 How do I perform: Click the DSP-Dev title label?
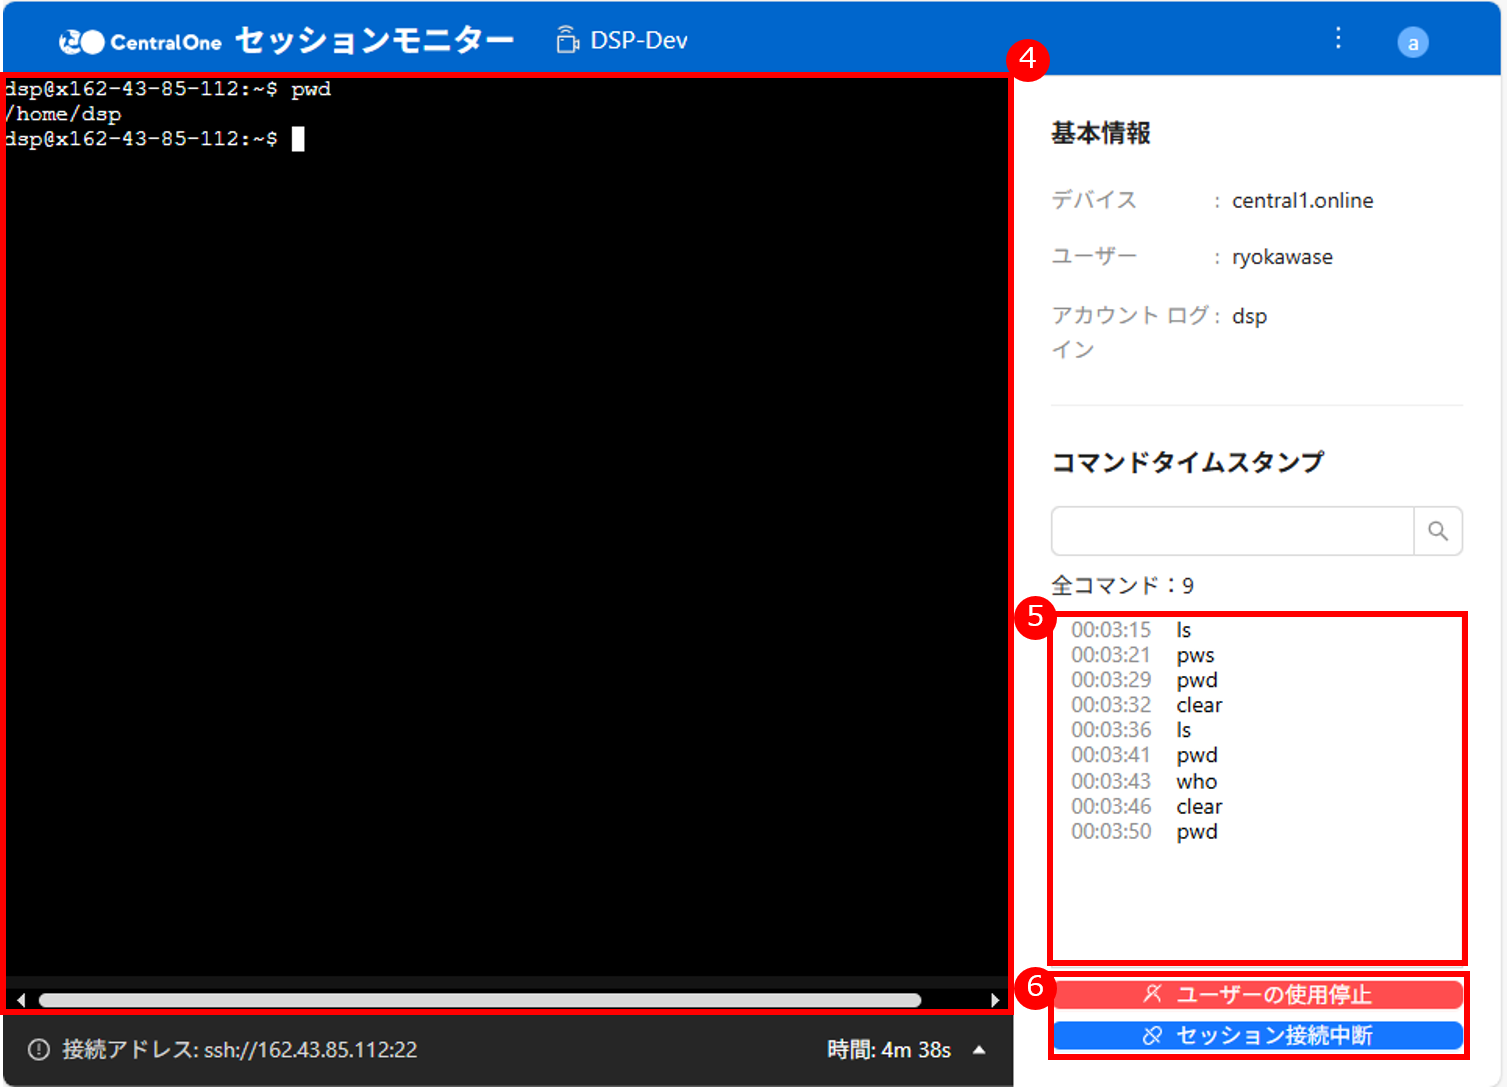(639, 40)
